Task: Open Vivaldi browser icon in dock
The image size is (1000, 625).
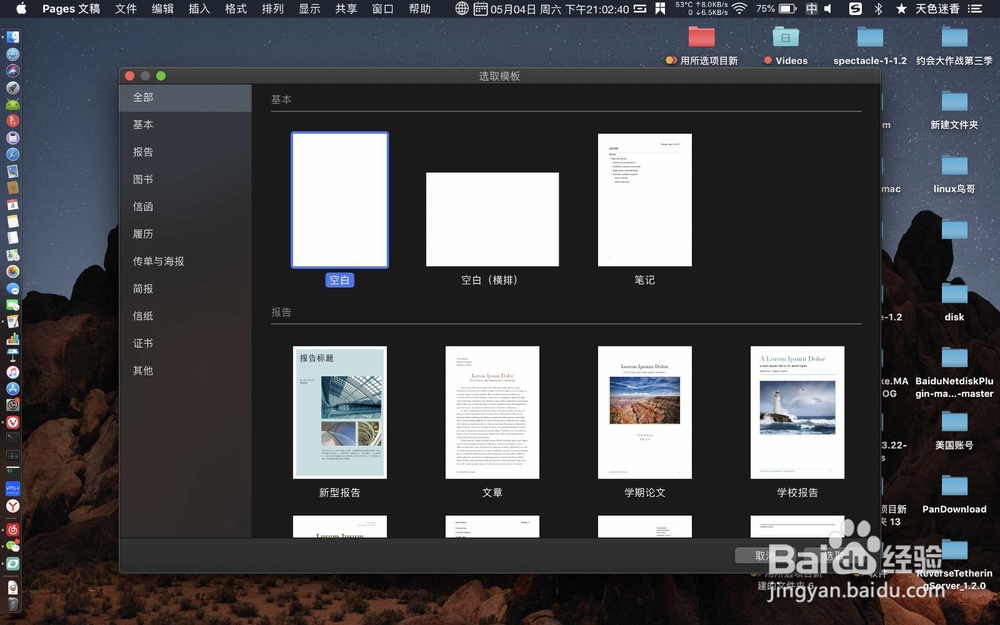Action: [13, 422]
